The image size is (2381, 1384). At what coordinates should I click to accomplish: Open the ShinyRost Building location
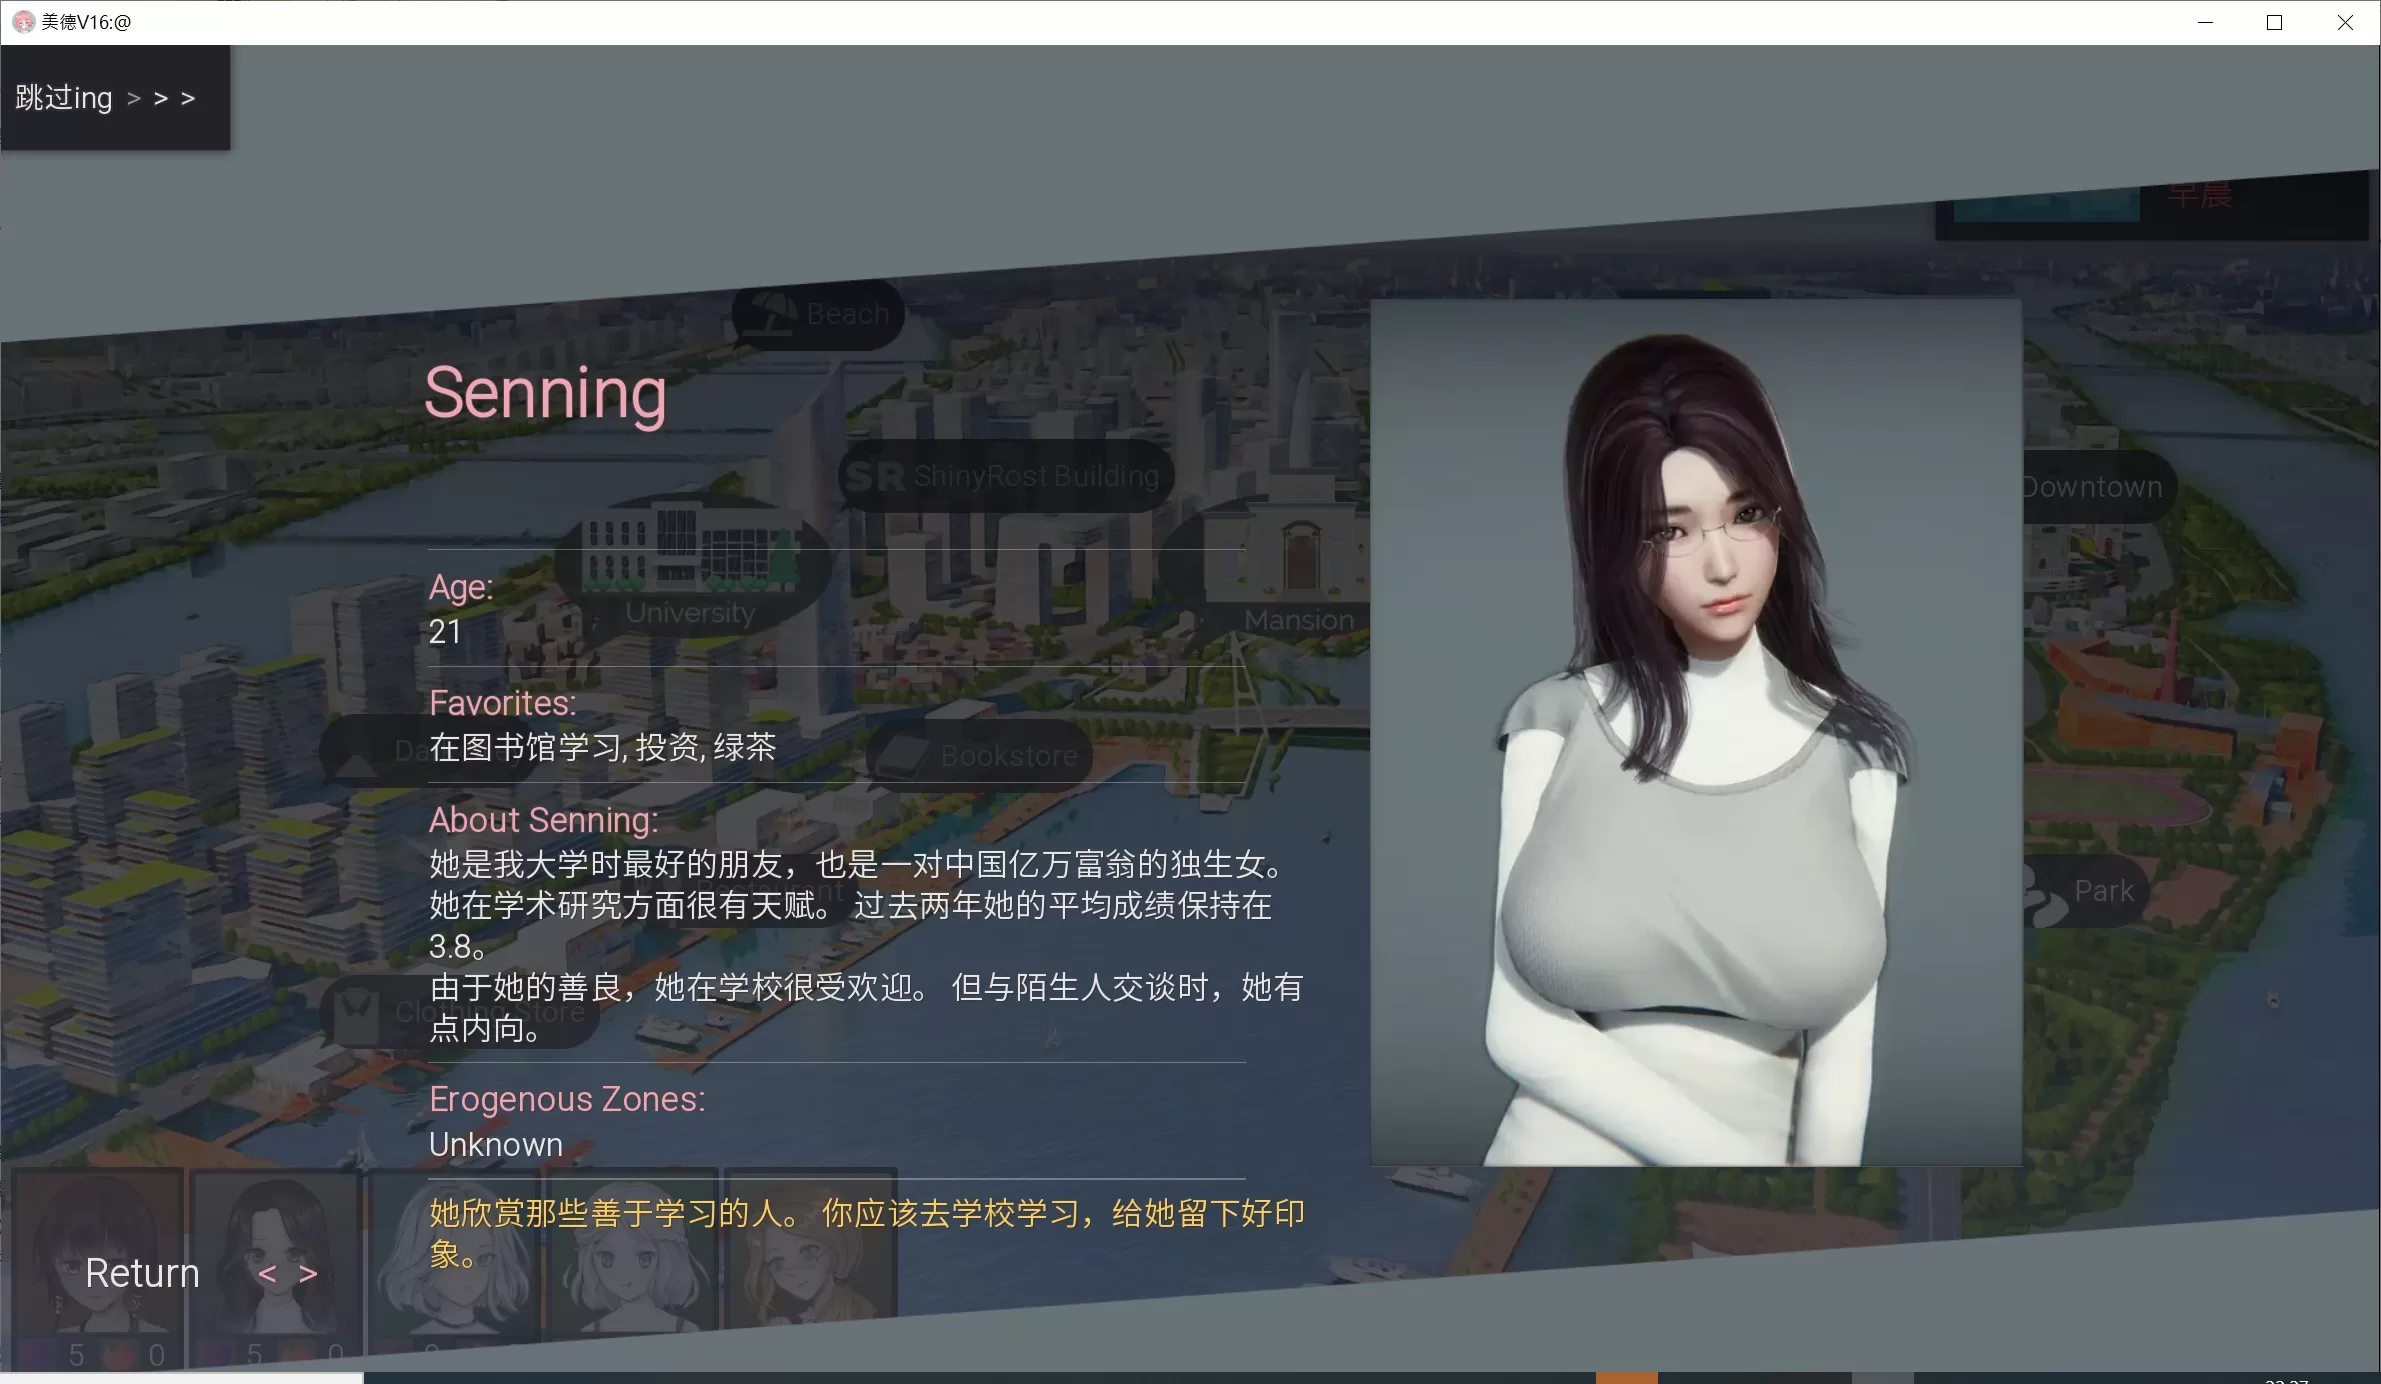(1006, 476)
